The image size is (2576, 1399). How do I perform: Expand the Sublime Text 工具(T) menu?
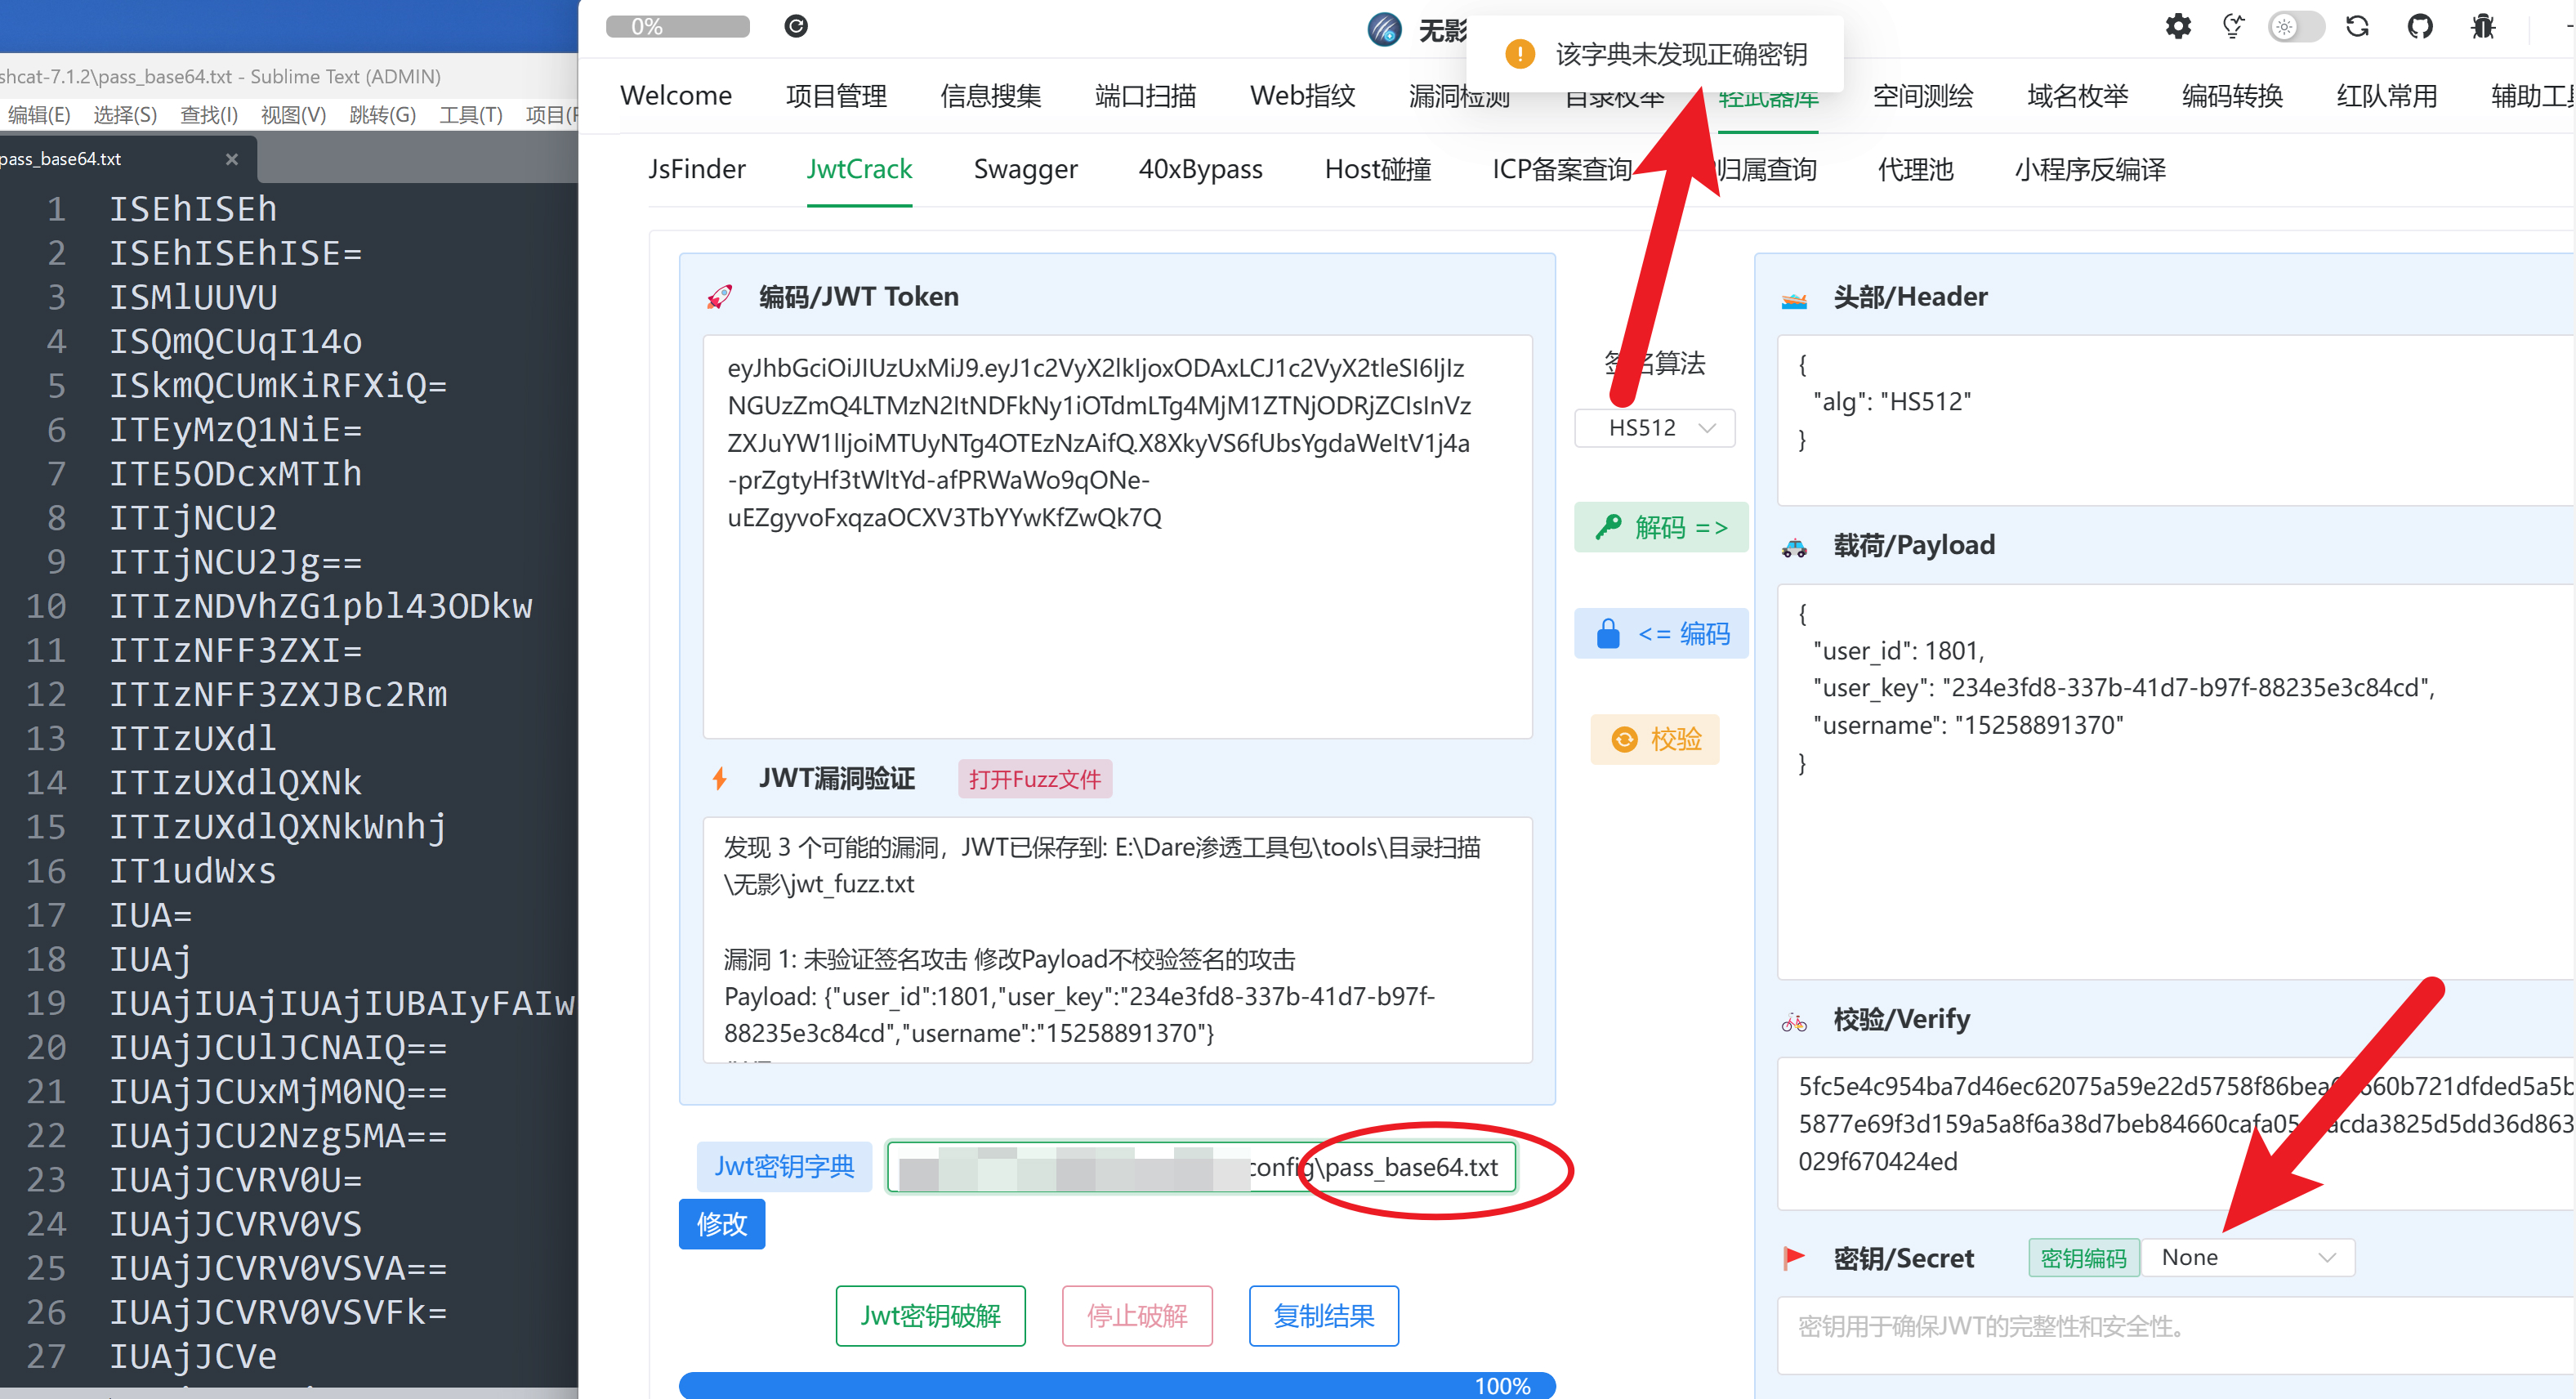470,114
